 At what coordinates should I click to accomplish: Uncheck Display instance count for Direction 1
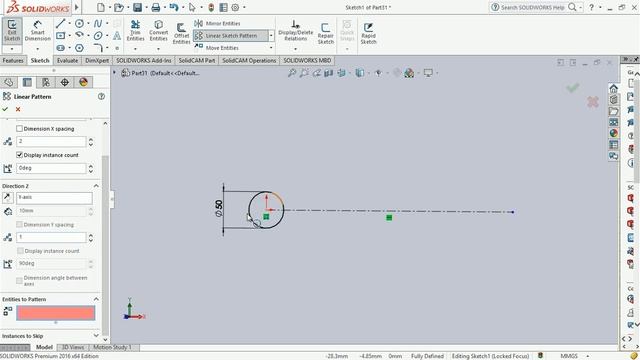(19, 155)
